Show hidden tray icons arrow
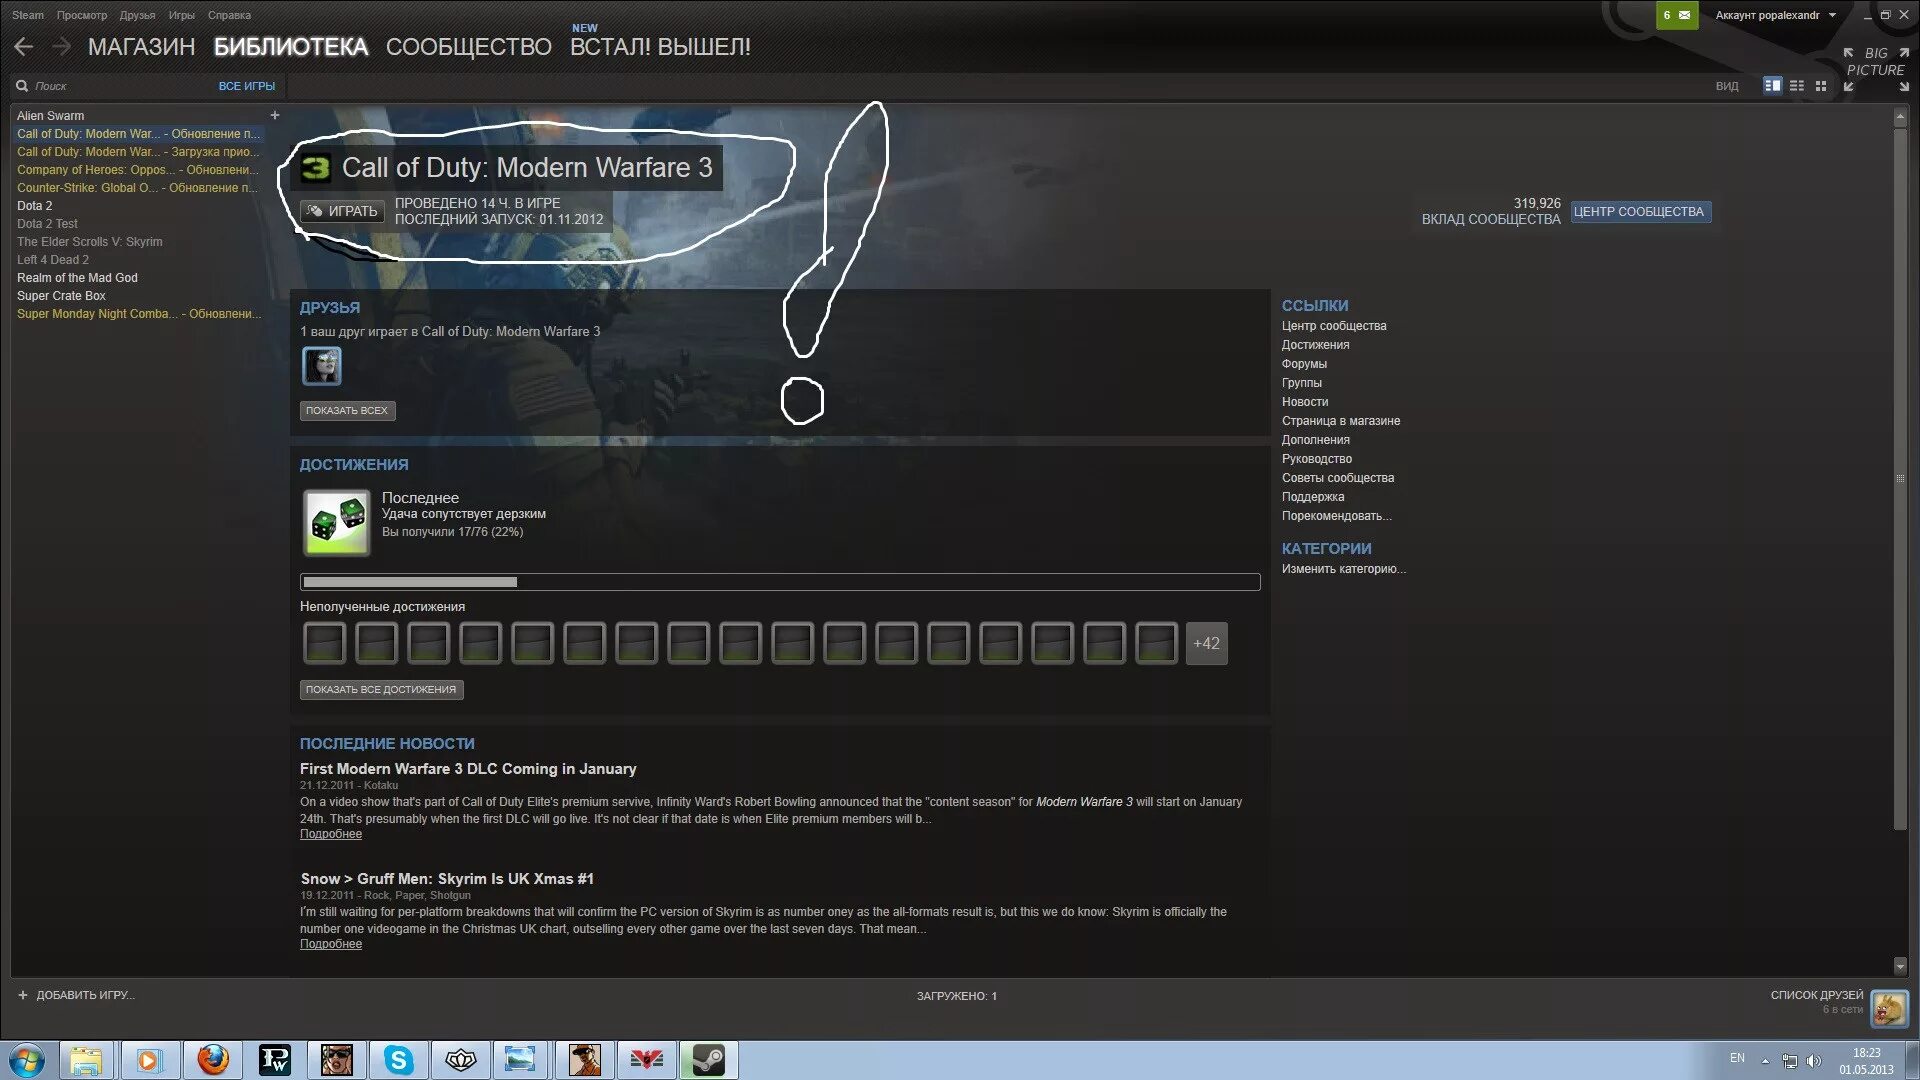The image size is (1920, 1080). point(1765,1061)
